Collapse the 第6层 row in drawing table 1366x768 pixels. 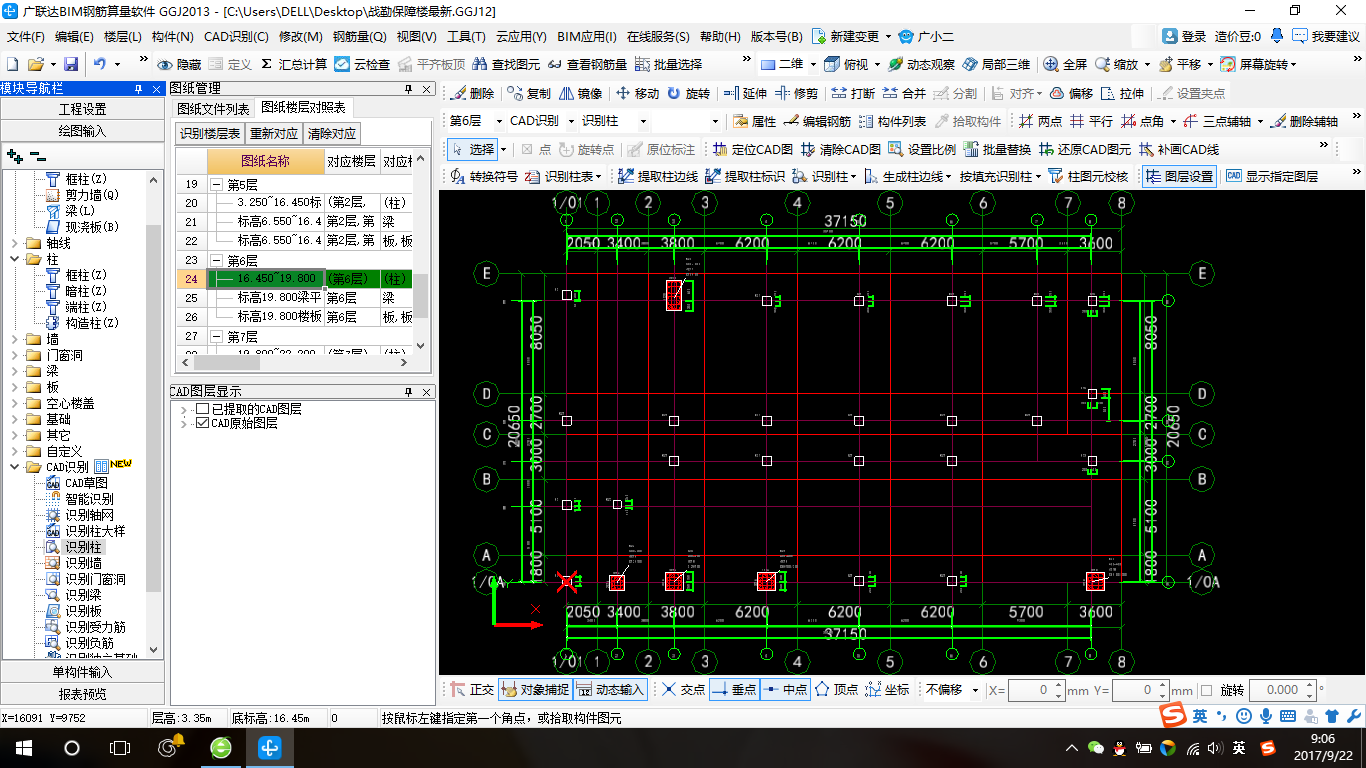pos(217,260)
